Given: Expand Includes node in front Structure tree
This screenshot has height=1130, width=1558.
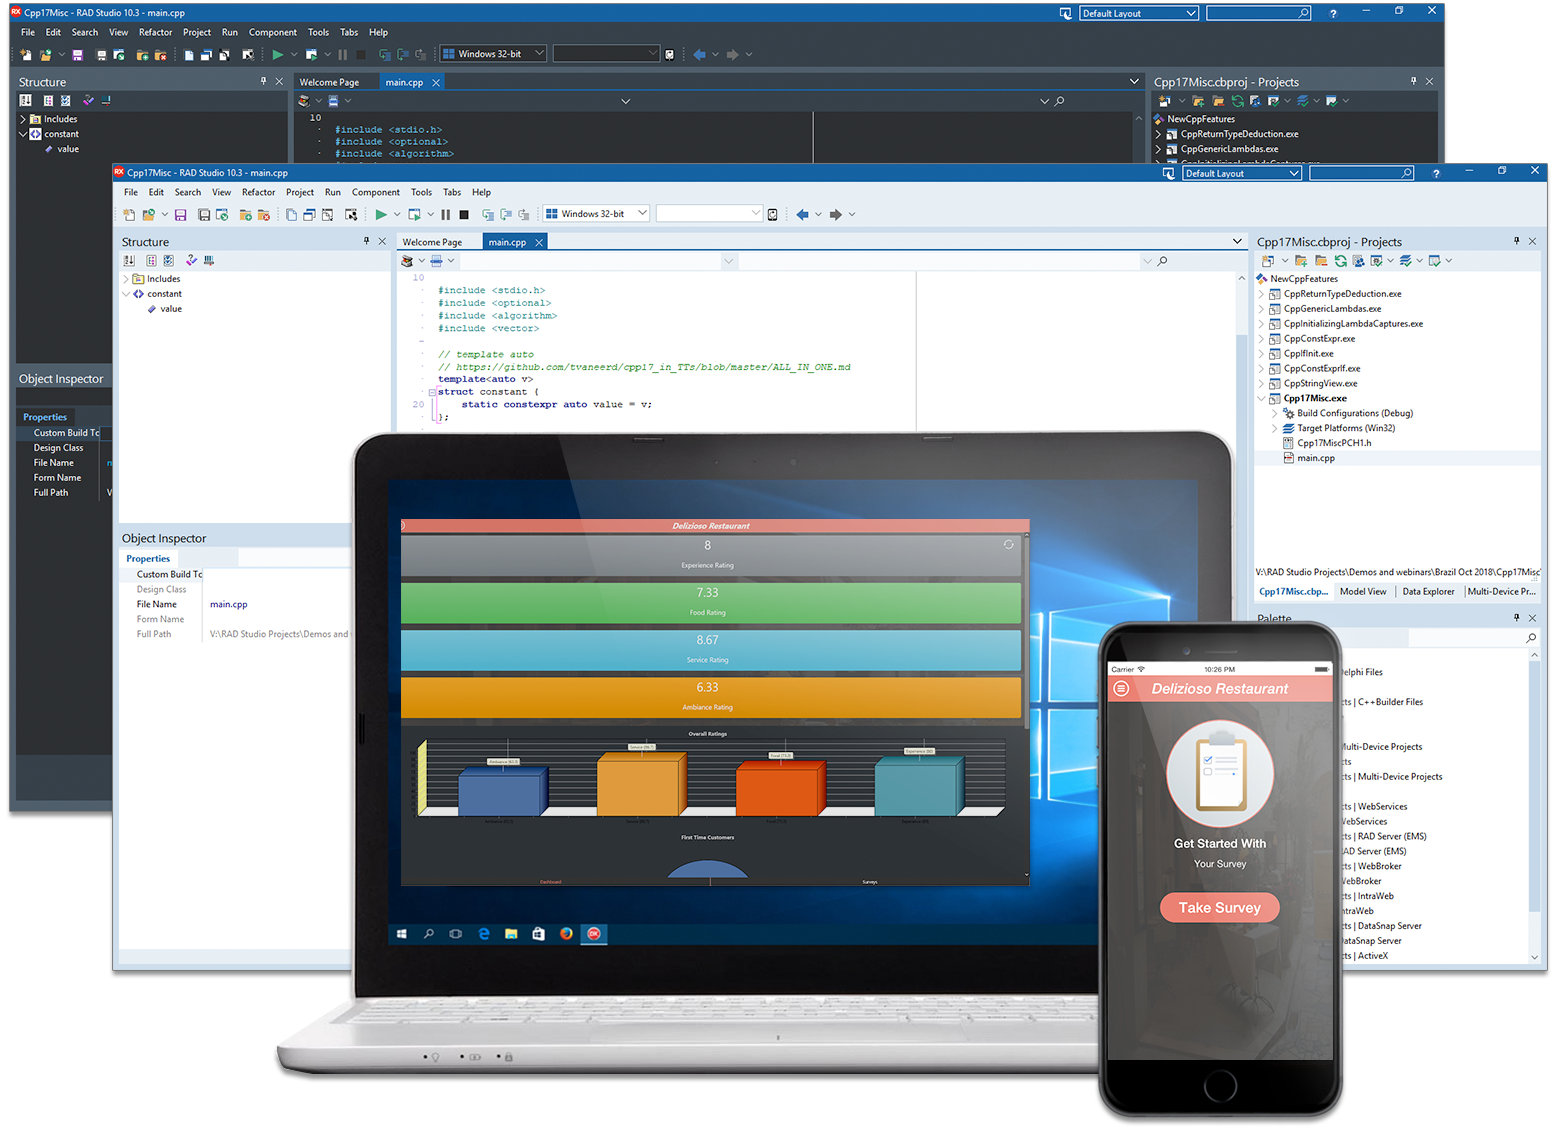Looking at the screenshot, I should (x=126, y=279).
